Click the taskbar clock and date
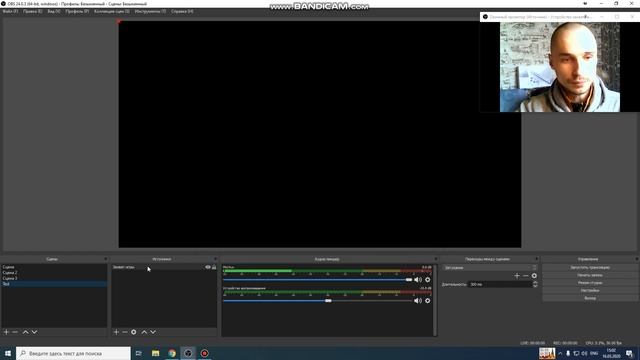Screen dimensions: 640x360 (x=611, y=353)
